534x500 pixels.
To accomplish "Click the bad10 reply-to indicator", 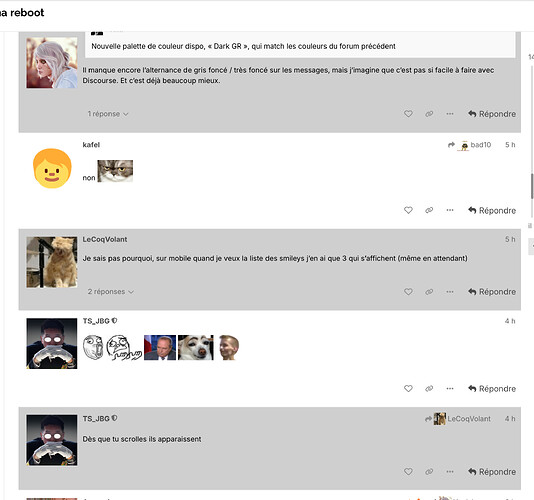I will click(x=469, y=145).
